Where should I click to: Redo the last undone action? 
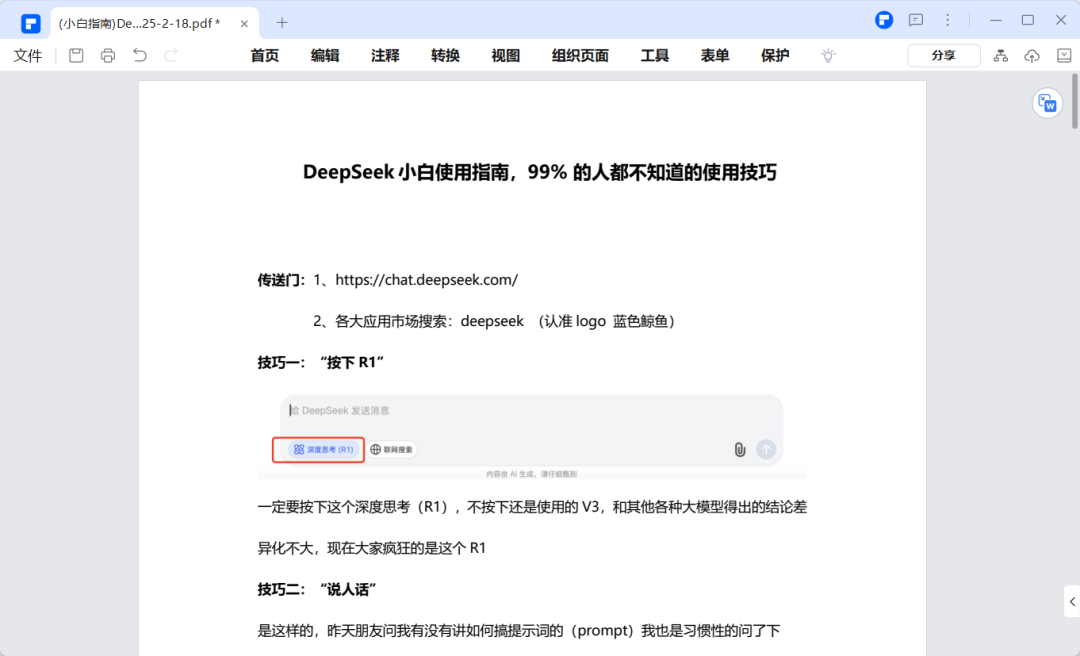171,55
